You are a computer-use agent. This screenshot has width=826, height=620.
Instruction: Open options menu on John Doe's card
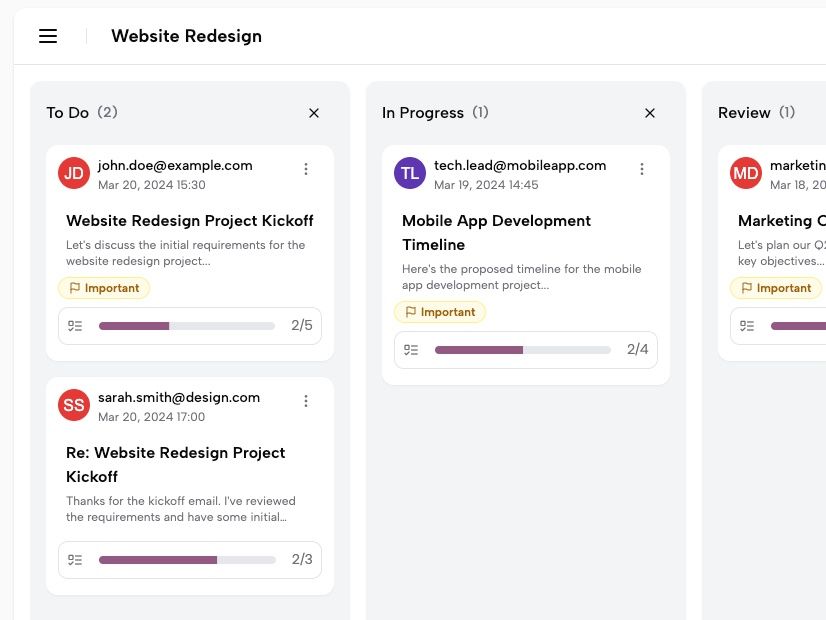click(x=306, y=169)
